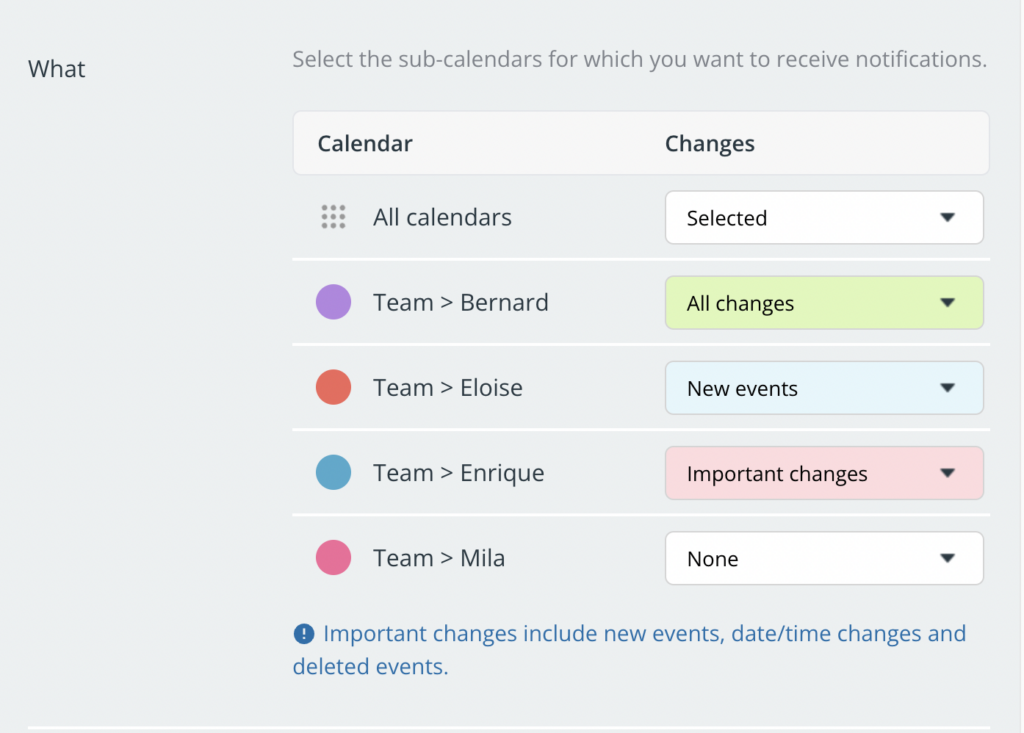Open Mila's None dropdown
Image resolution: width=1024 pixels, height=733 pixels.
pos(824,558)
